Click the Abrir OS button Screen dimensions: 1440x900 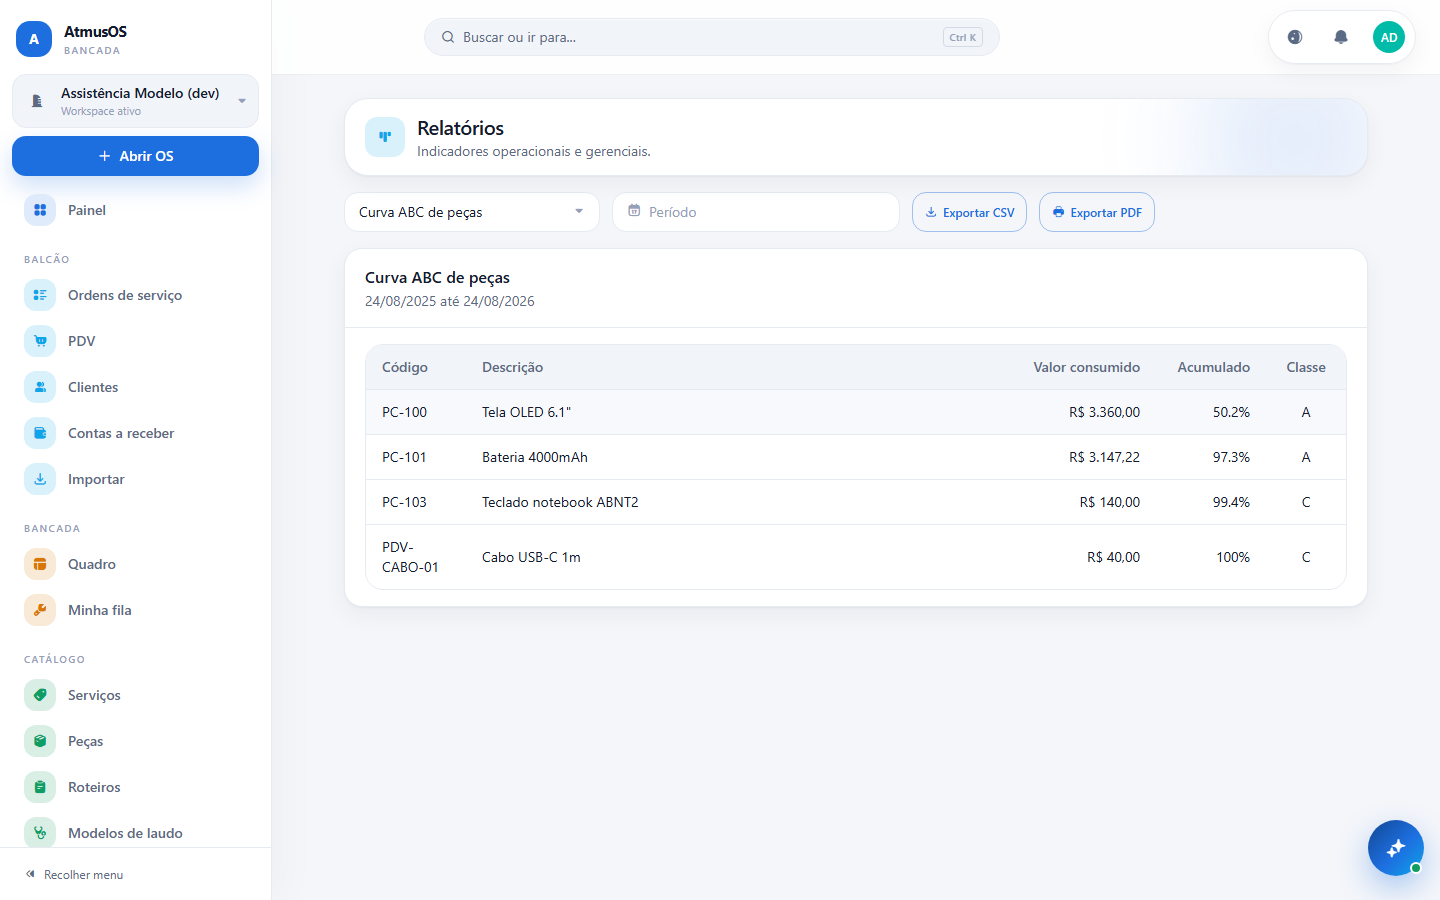pos(135,156)
